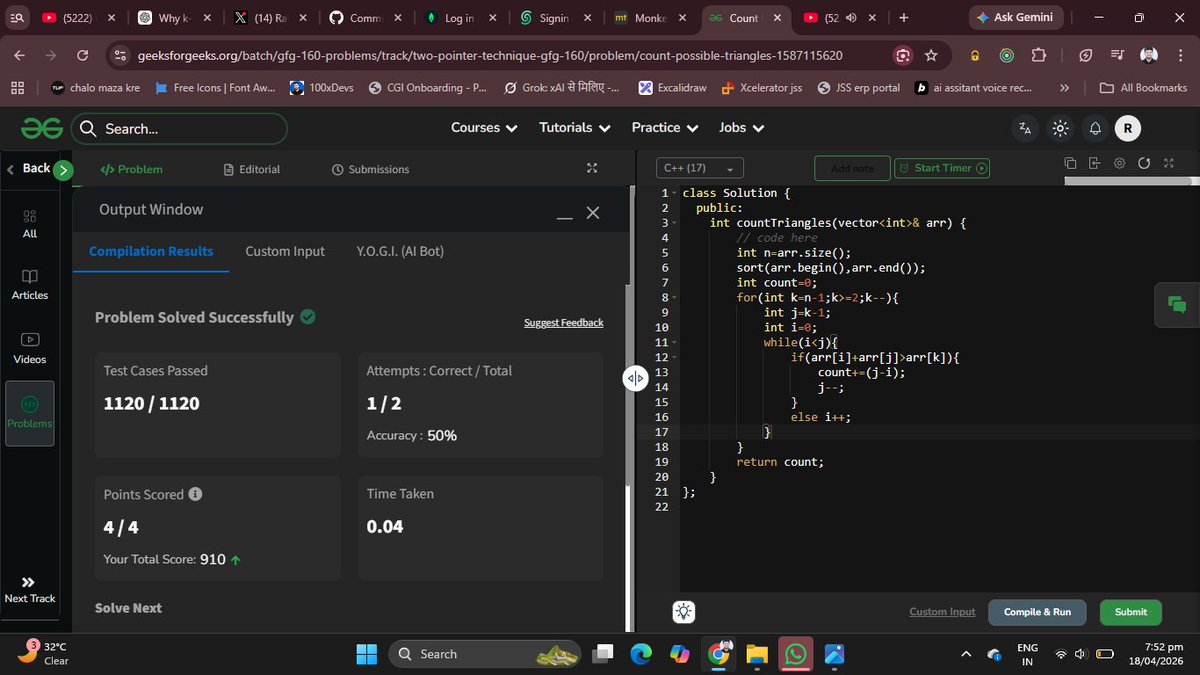Show hidden system tray icons
The height and width of the screenshot is (675, 1200).
click(965, 654)
